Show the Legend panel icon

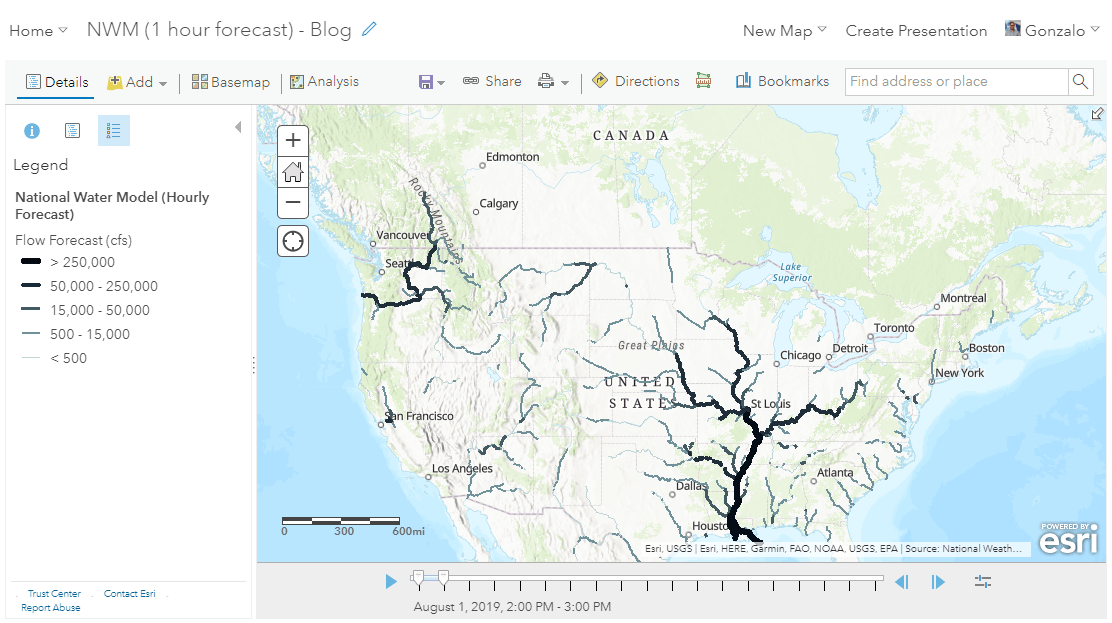click(x=113, y=131)
